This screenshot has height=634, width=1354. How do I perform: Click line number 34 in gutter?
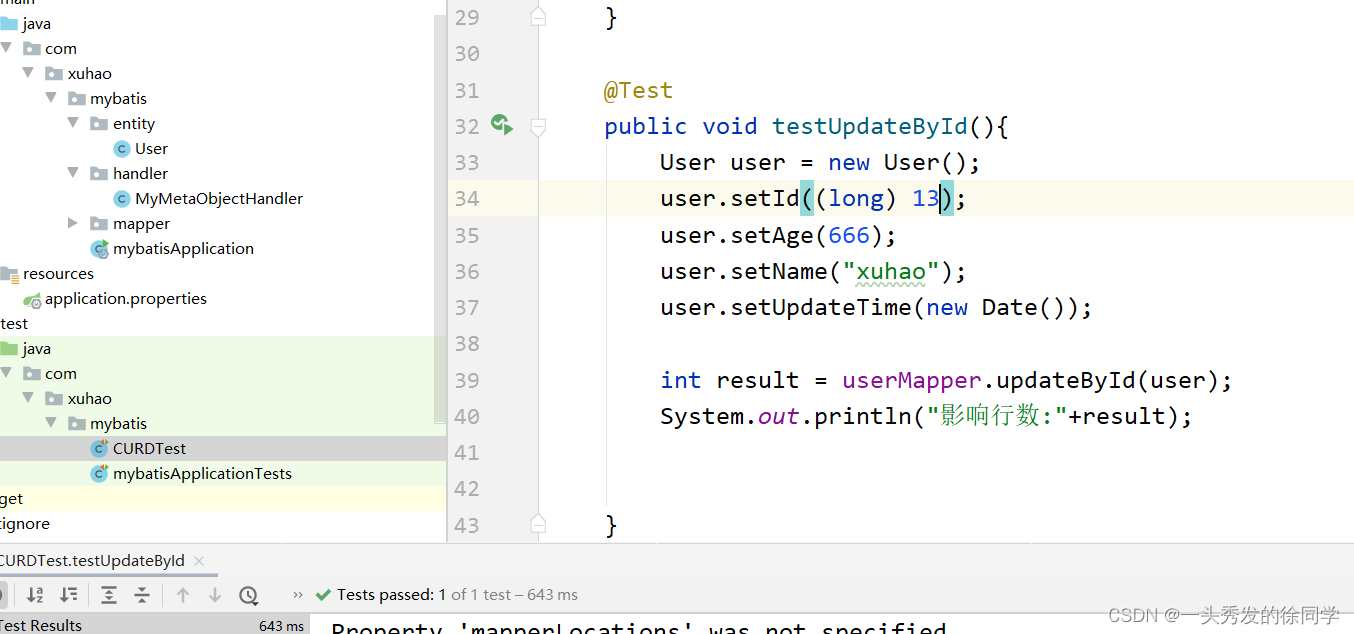point(467,198)
